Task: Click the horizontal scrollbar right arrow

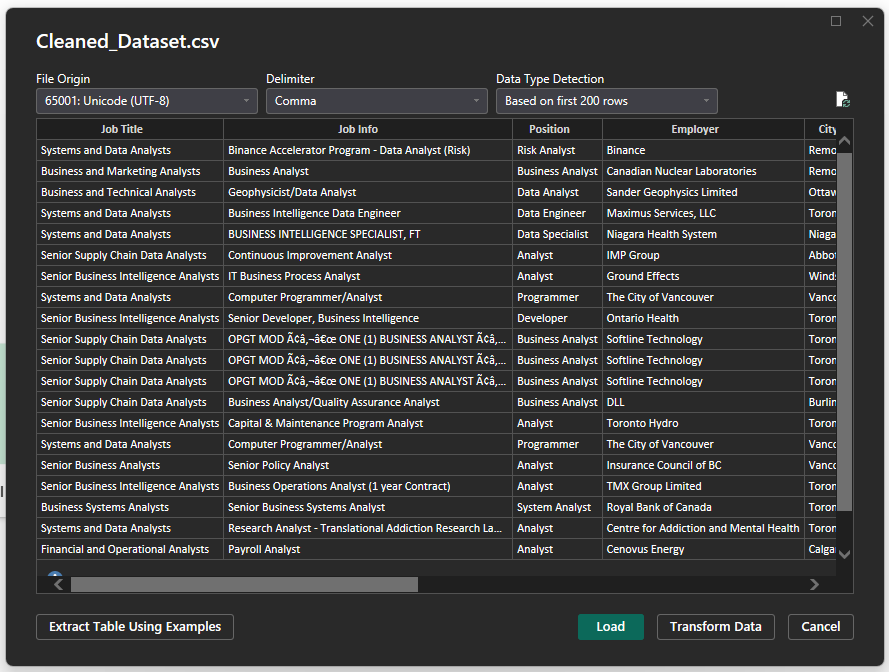Action: (814, 584)
